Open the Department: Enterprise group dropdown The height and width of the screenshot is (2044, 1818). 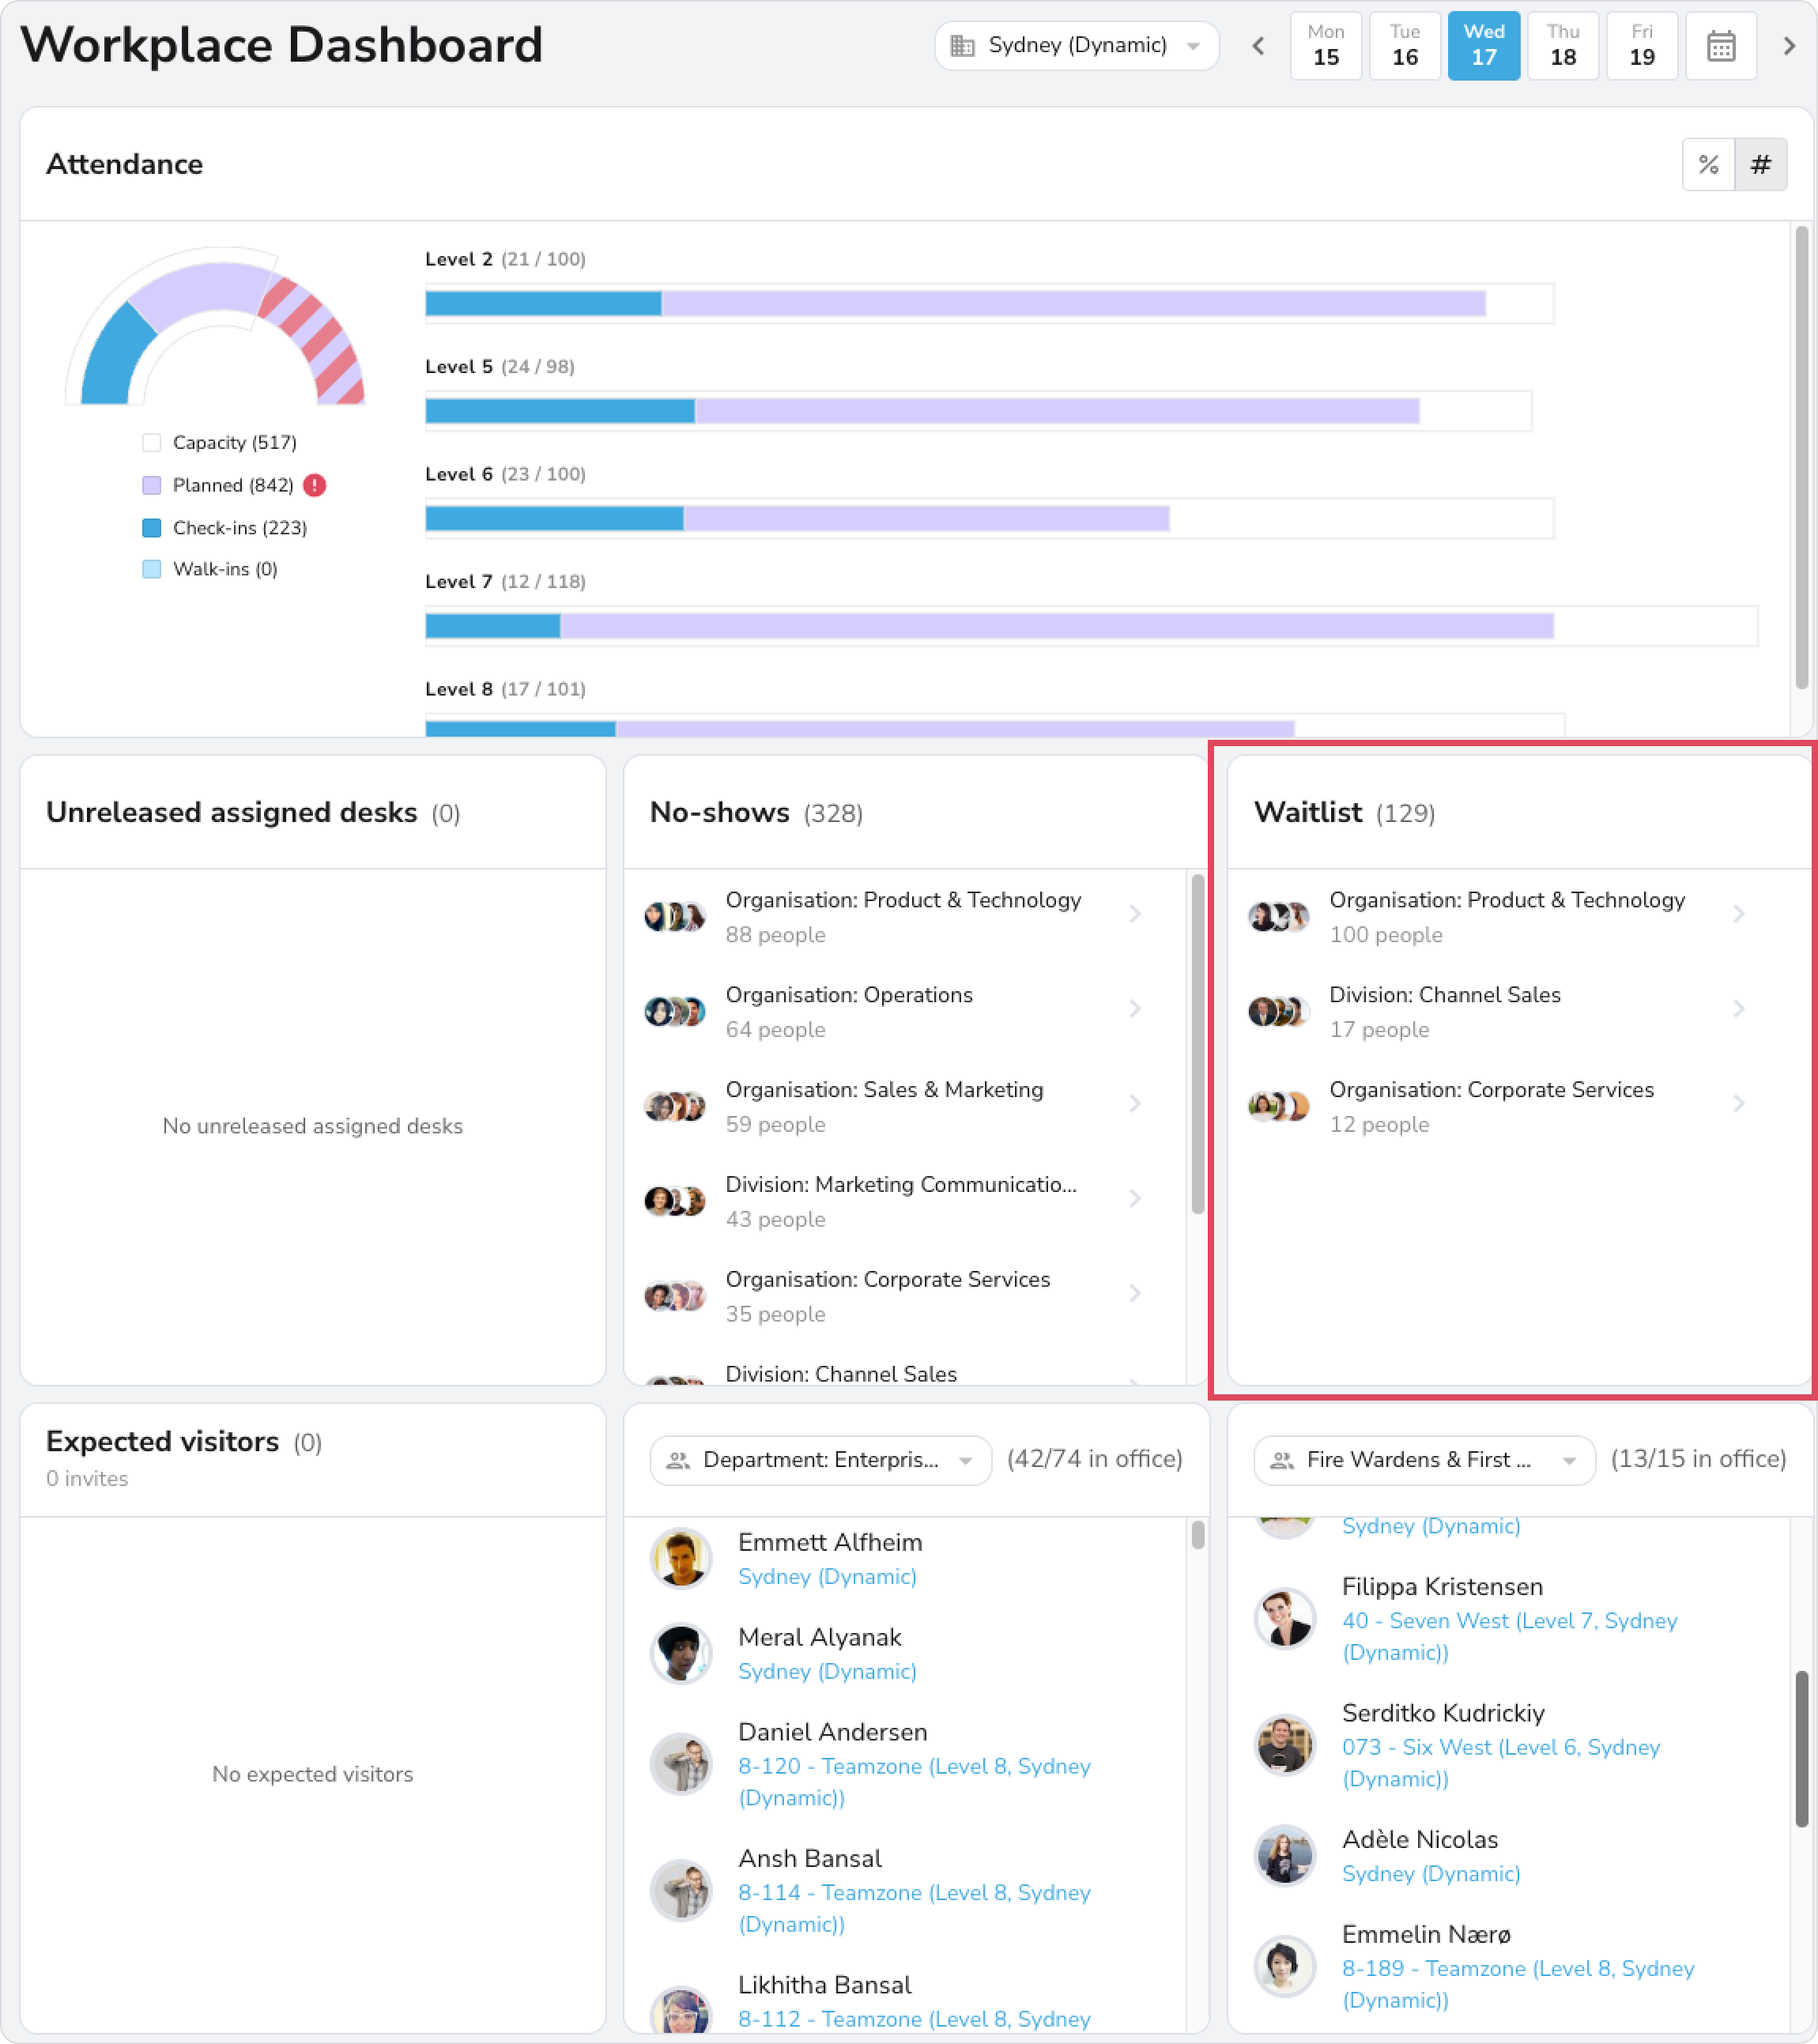(x=820, y=1460)
